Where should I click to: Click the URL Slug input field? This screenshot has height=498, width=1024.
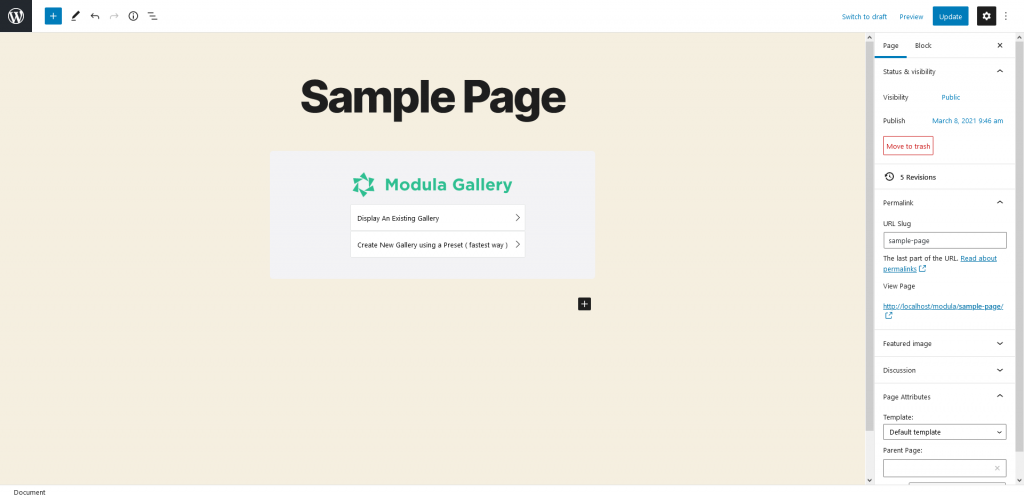pyautogui.click(x=945, y=241)
